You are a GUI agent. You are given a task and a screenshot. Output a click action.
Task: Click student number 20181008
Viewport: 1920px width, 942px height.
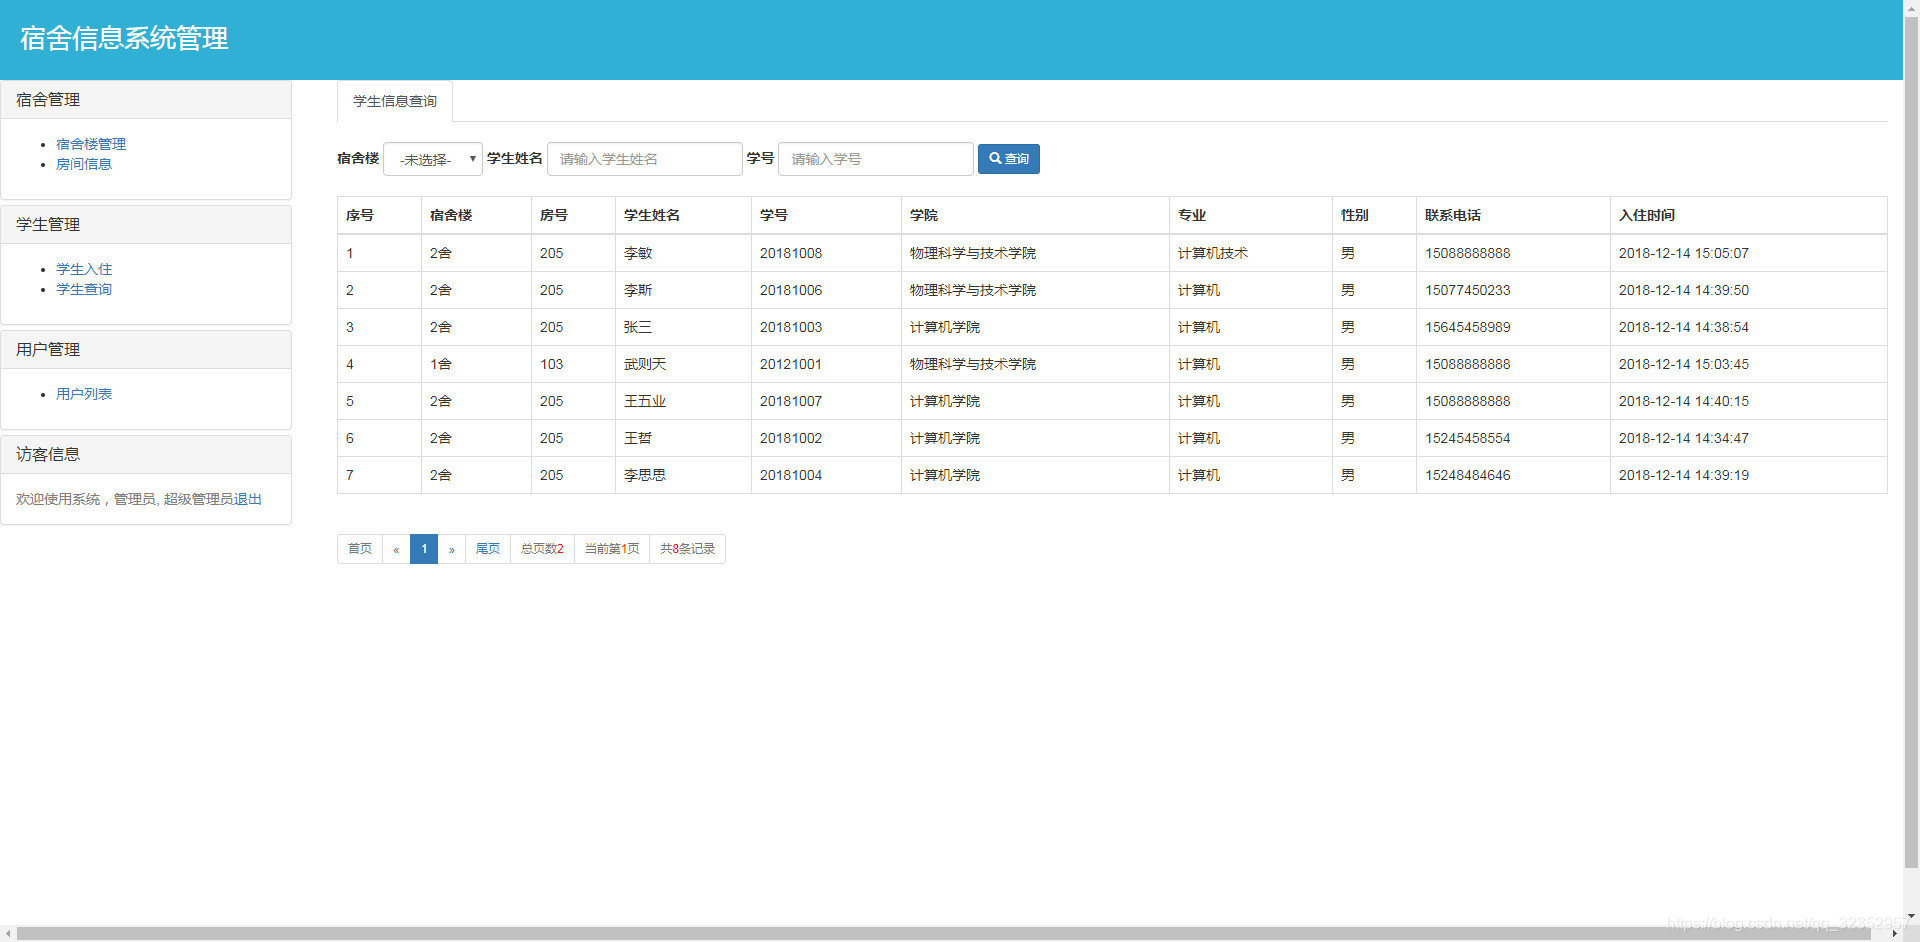click(x=791, y=253)
